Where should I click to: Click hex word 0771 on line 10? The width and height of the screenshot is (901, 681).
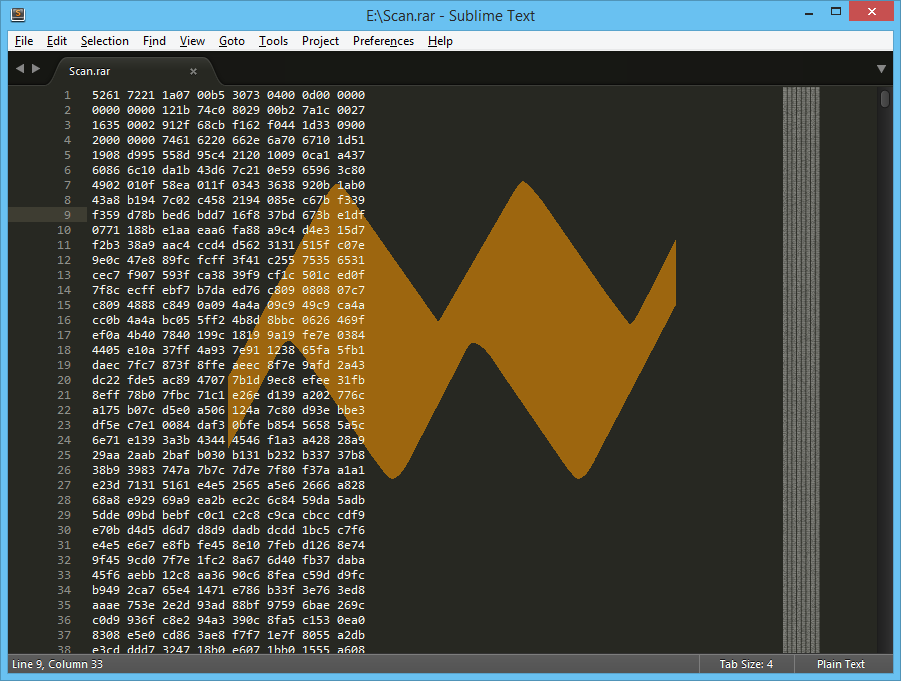(x=106, y=230)
